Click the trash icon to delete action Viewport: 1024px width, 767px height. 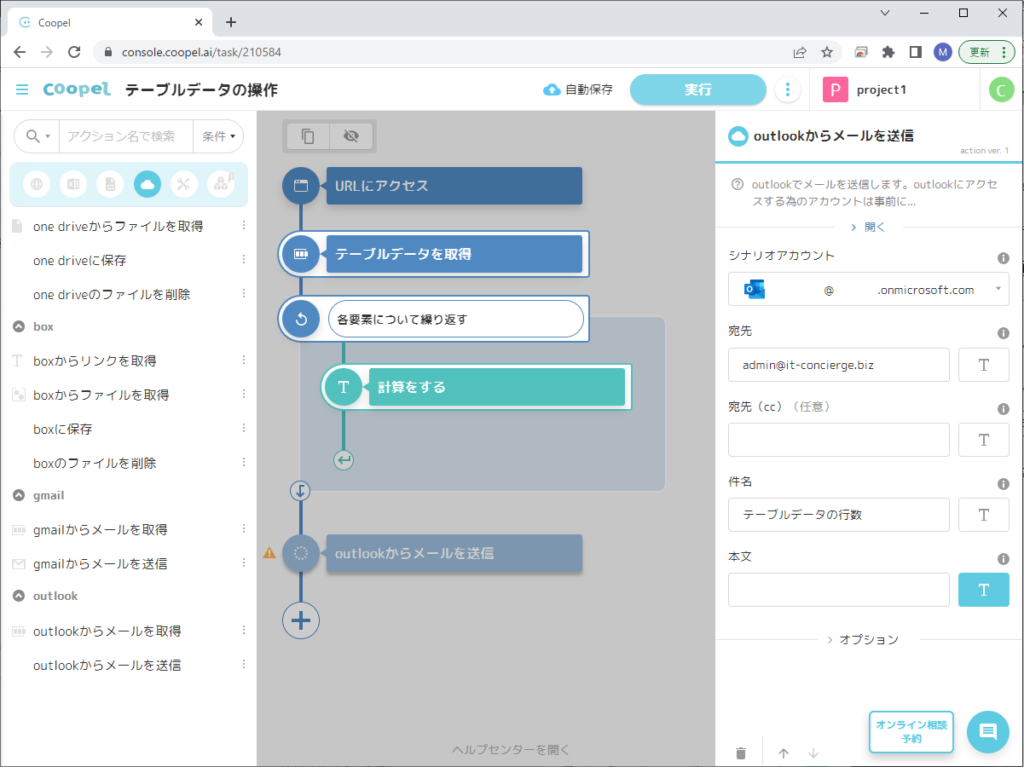tap(741, 753)
